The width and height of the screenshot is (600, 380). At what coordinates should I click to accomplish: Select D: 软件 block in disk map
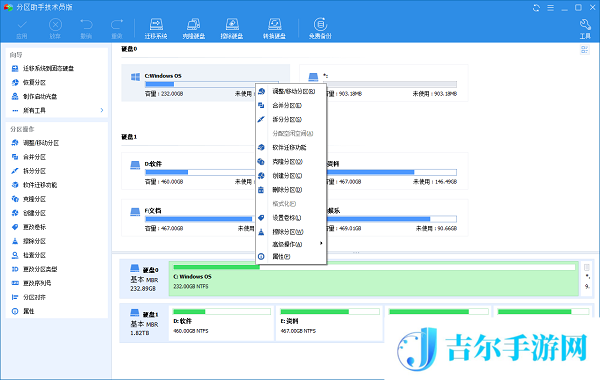click(222, 323)
